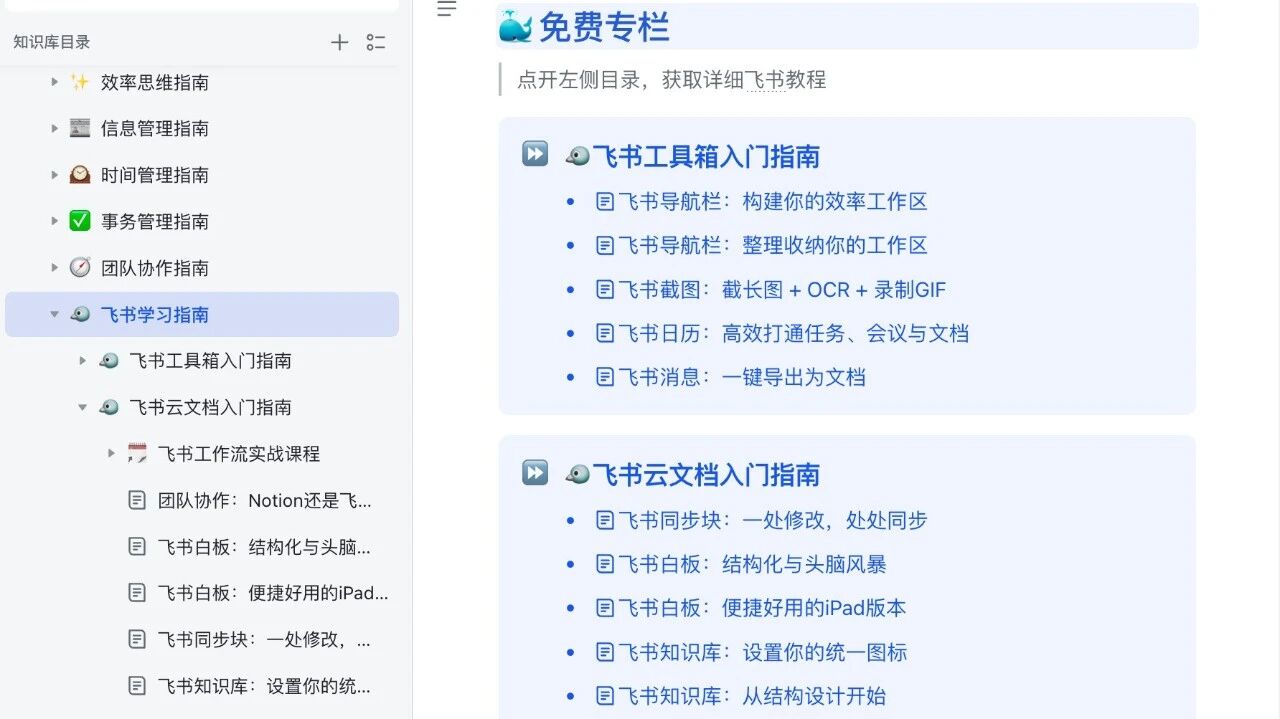This screenshot has height=719, width=1280.
Task: Open the directory list options icon
Action: [x=376, y=42]
